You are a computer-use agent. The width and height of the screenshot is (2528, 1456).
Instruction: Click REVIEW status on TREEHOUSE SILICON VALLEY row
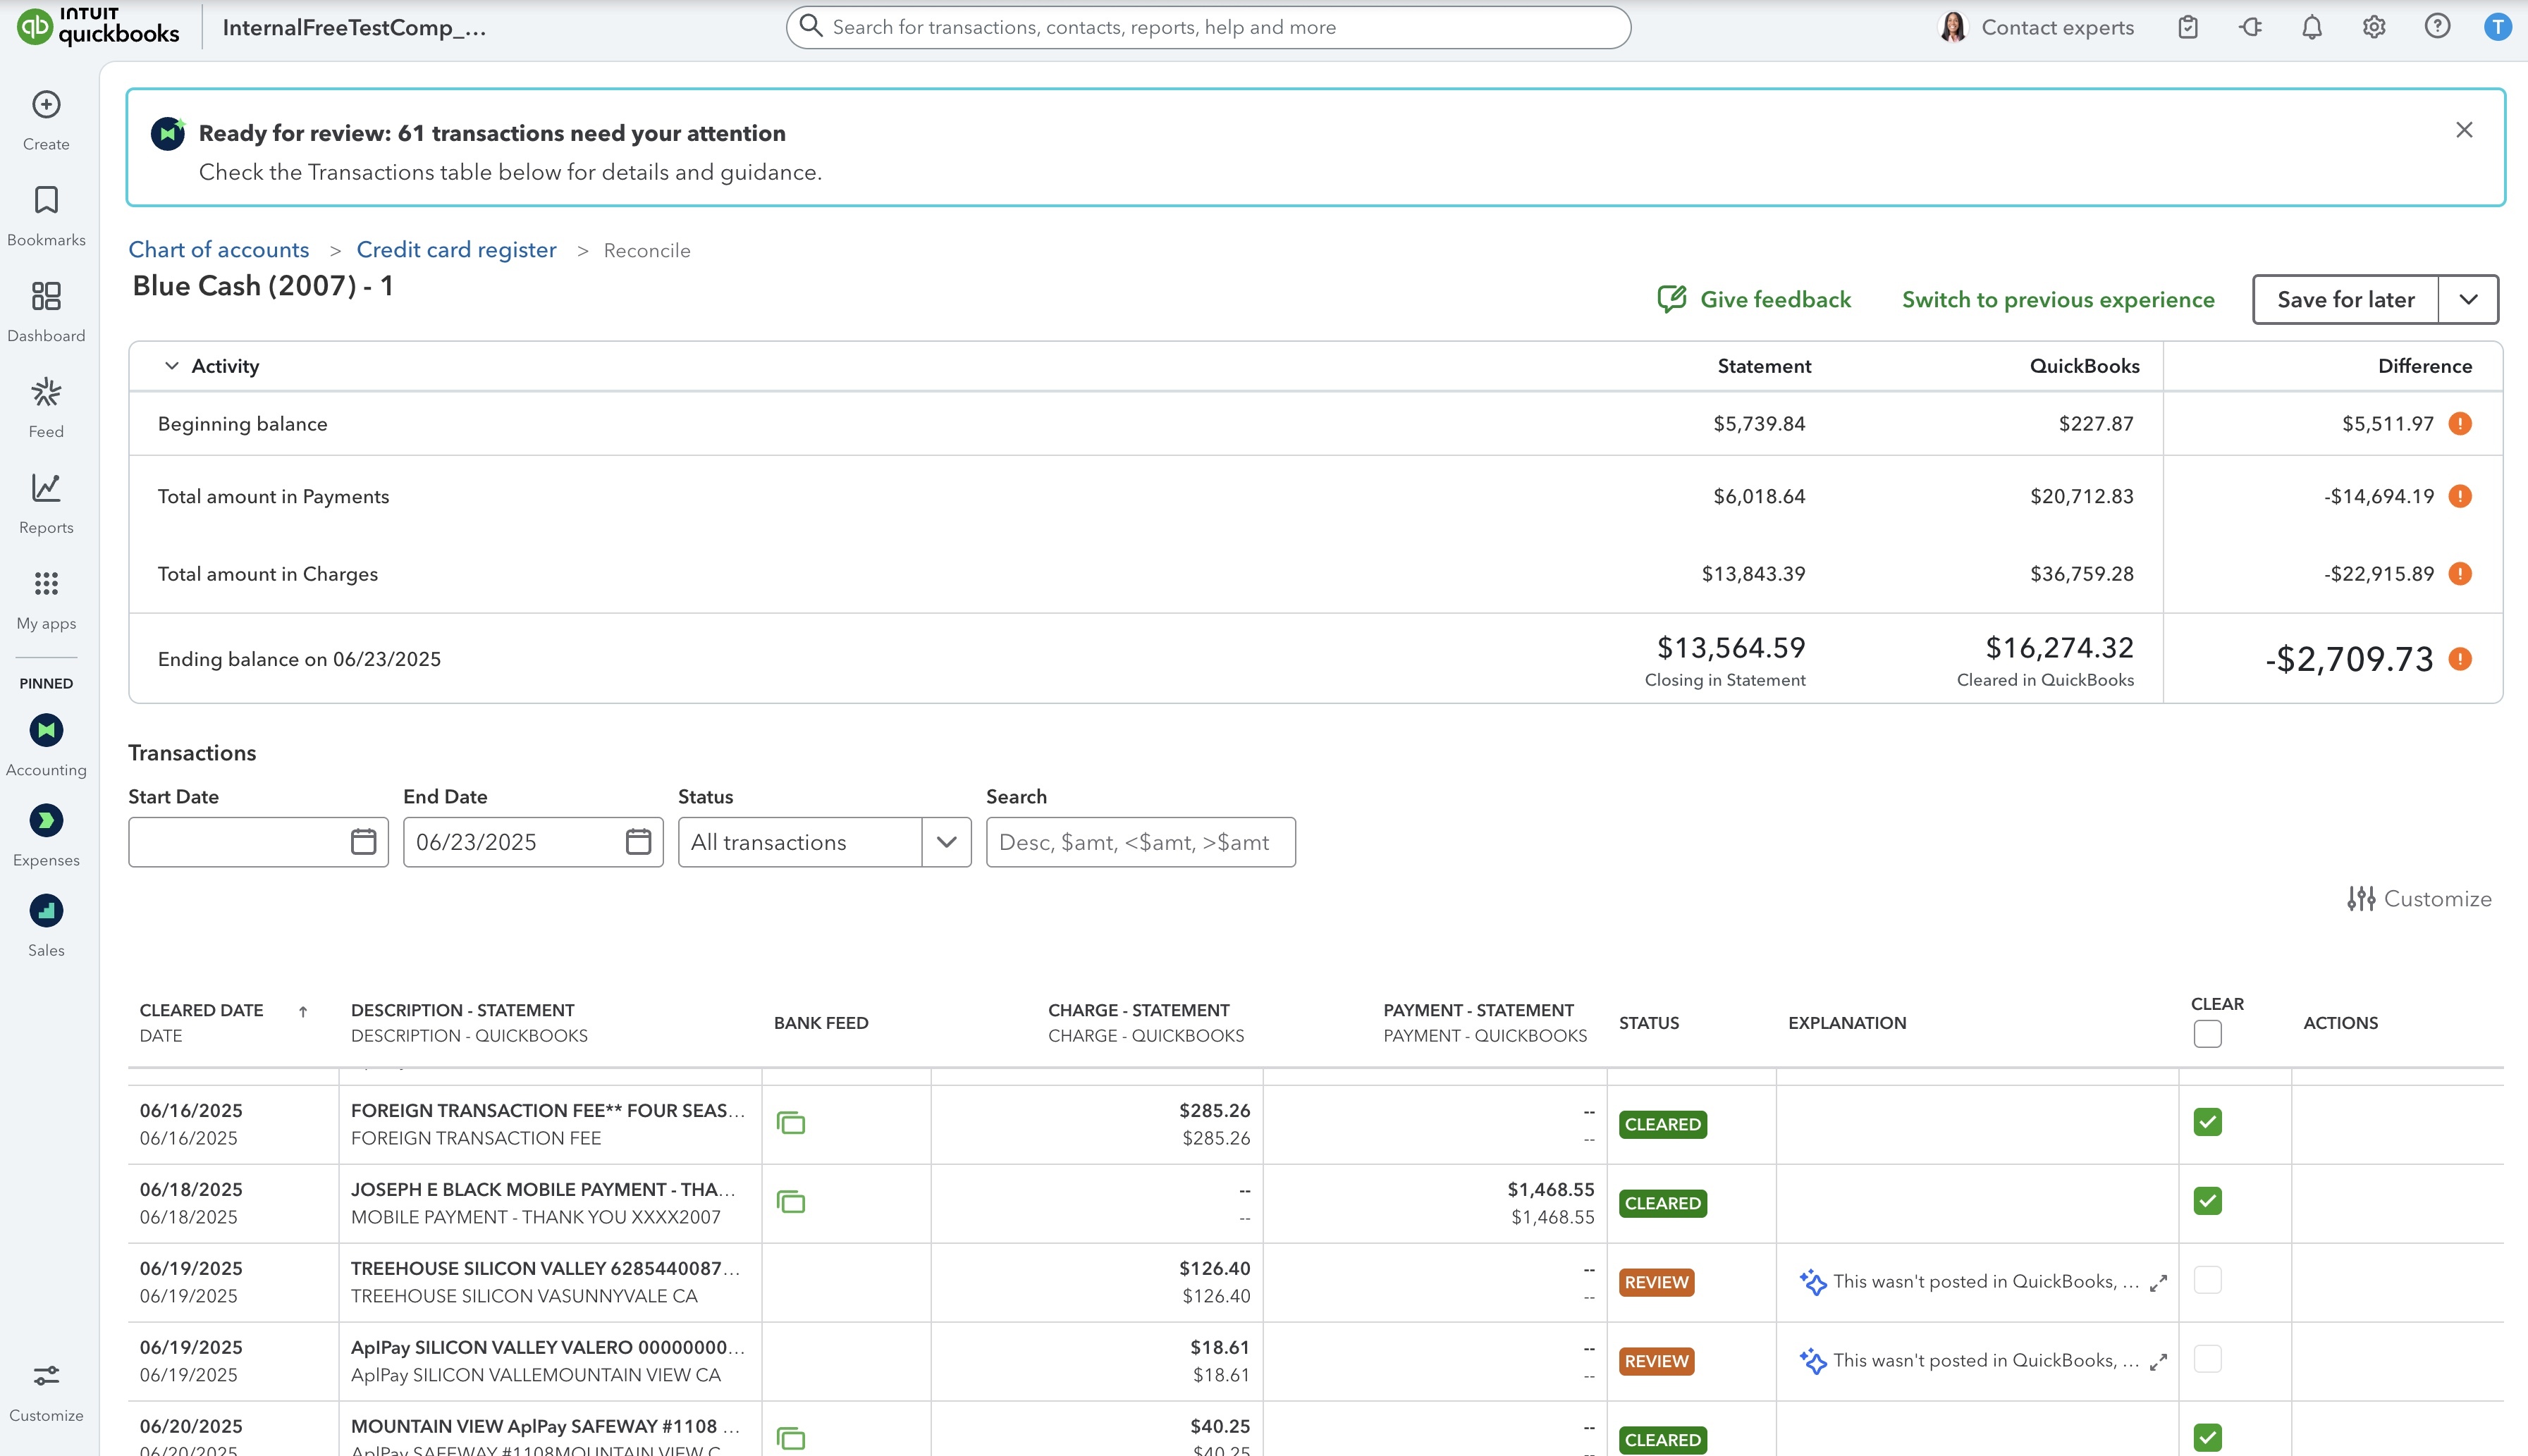(1656, 1282)
